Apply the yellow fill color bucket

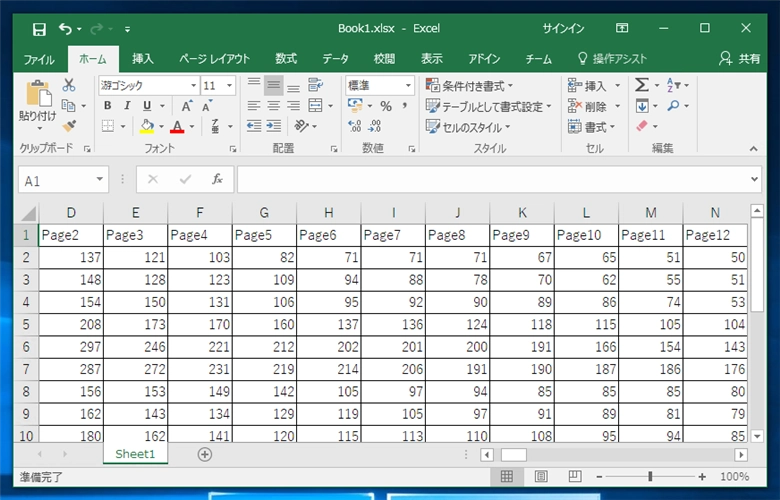tap(147, 126)
